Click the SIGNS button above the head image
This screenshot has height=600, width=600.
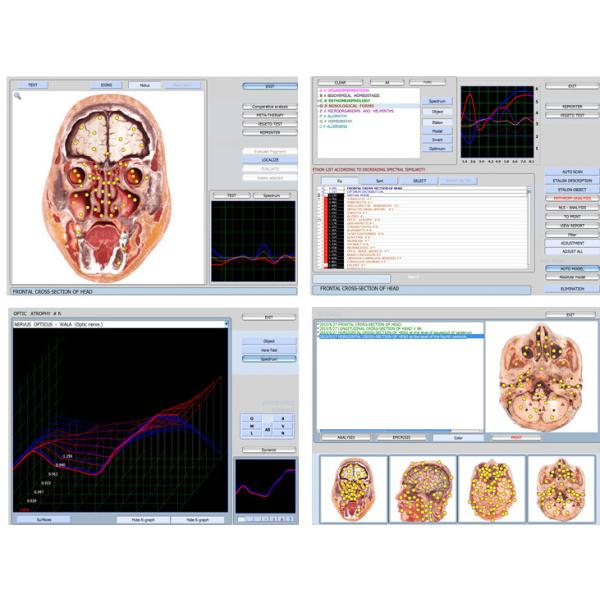pyautogui.click(x=107, y=85)
